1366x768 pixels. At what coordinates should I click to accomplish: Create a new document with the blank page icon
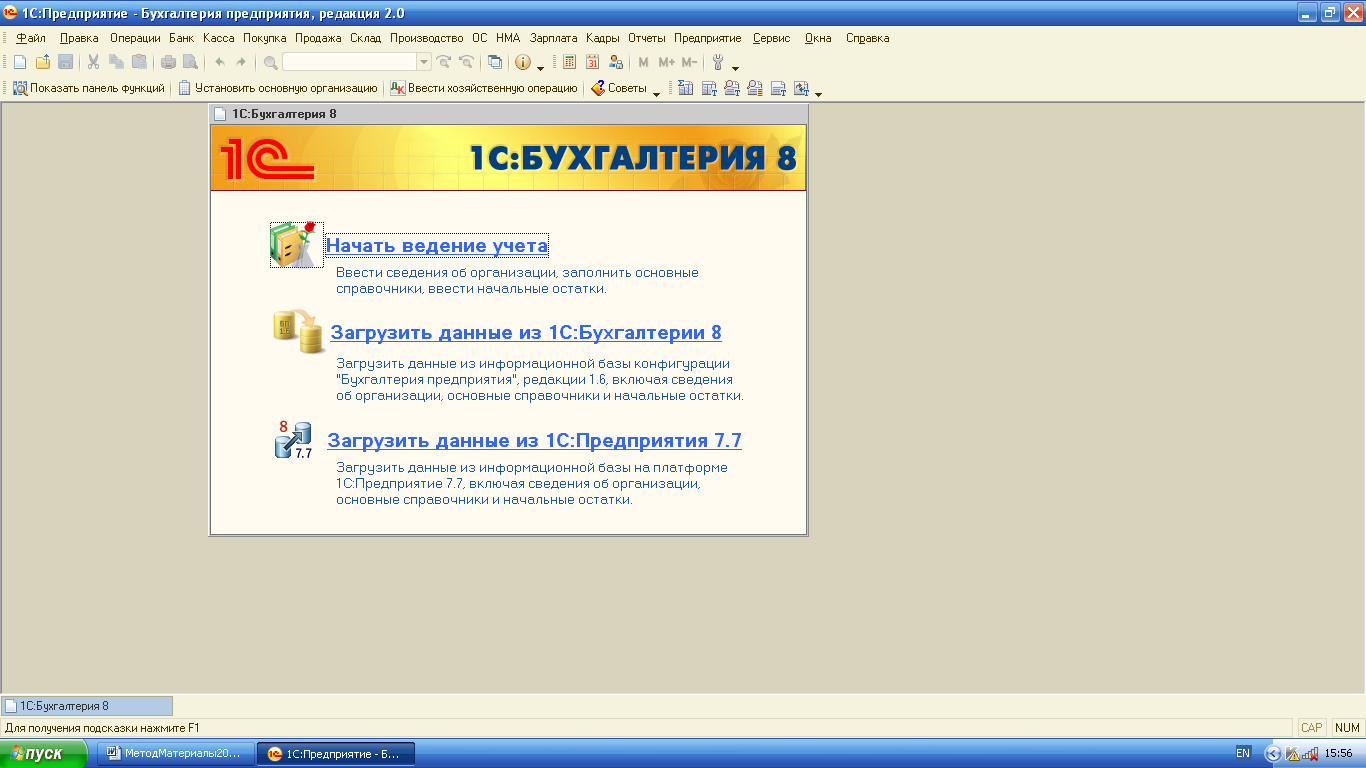[x=19, y=62]
